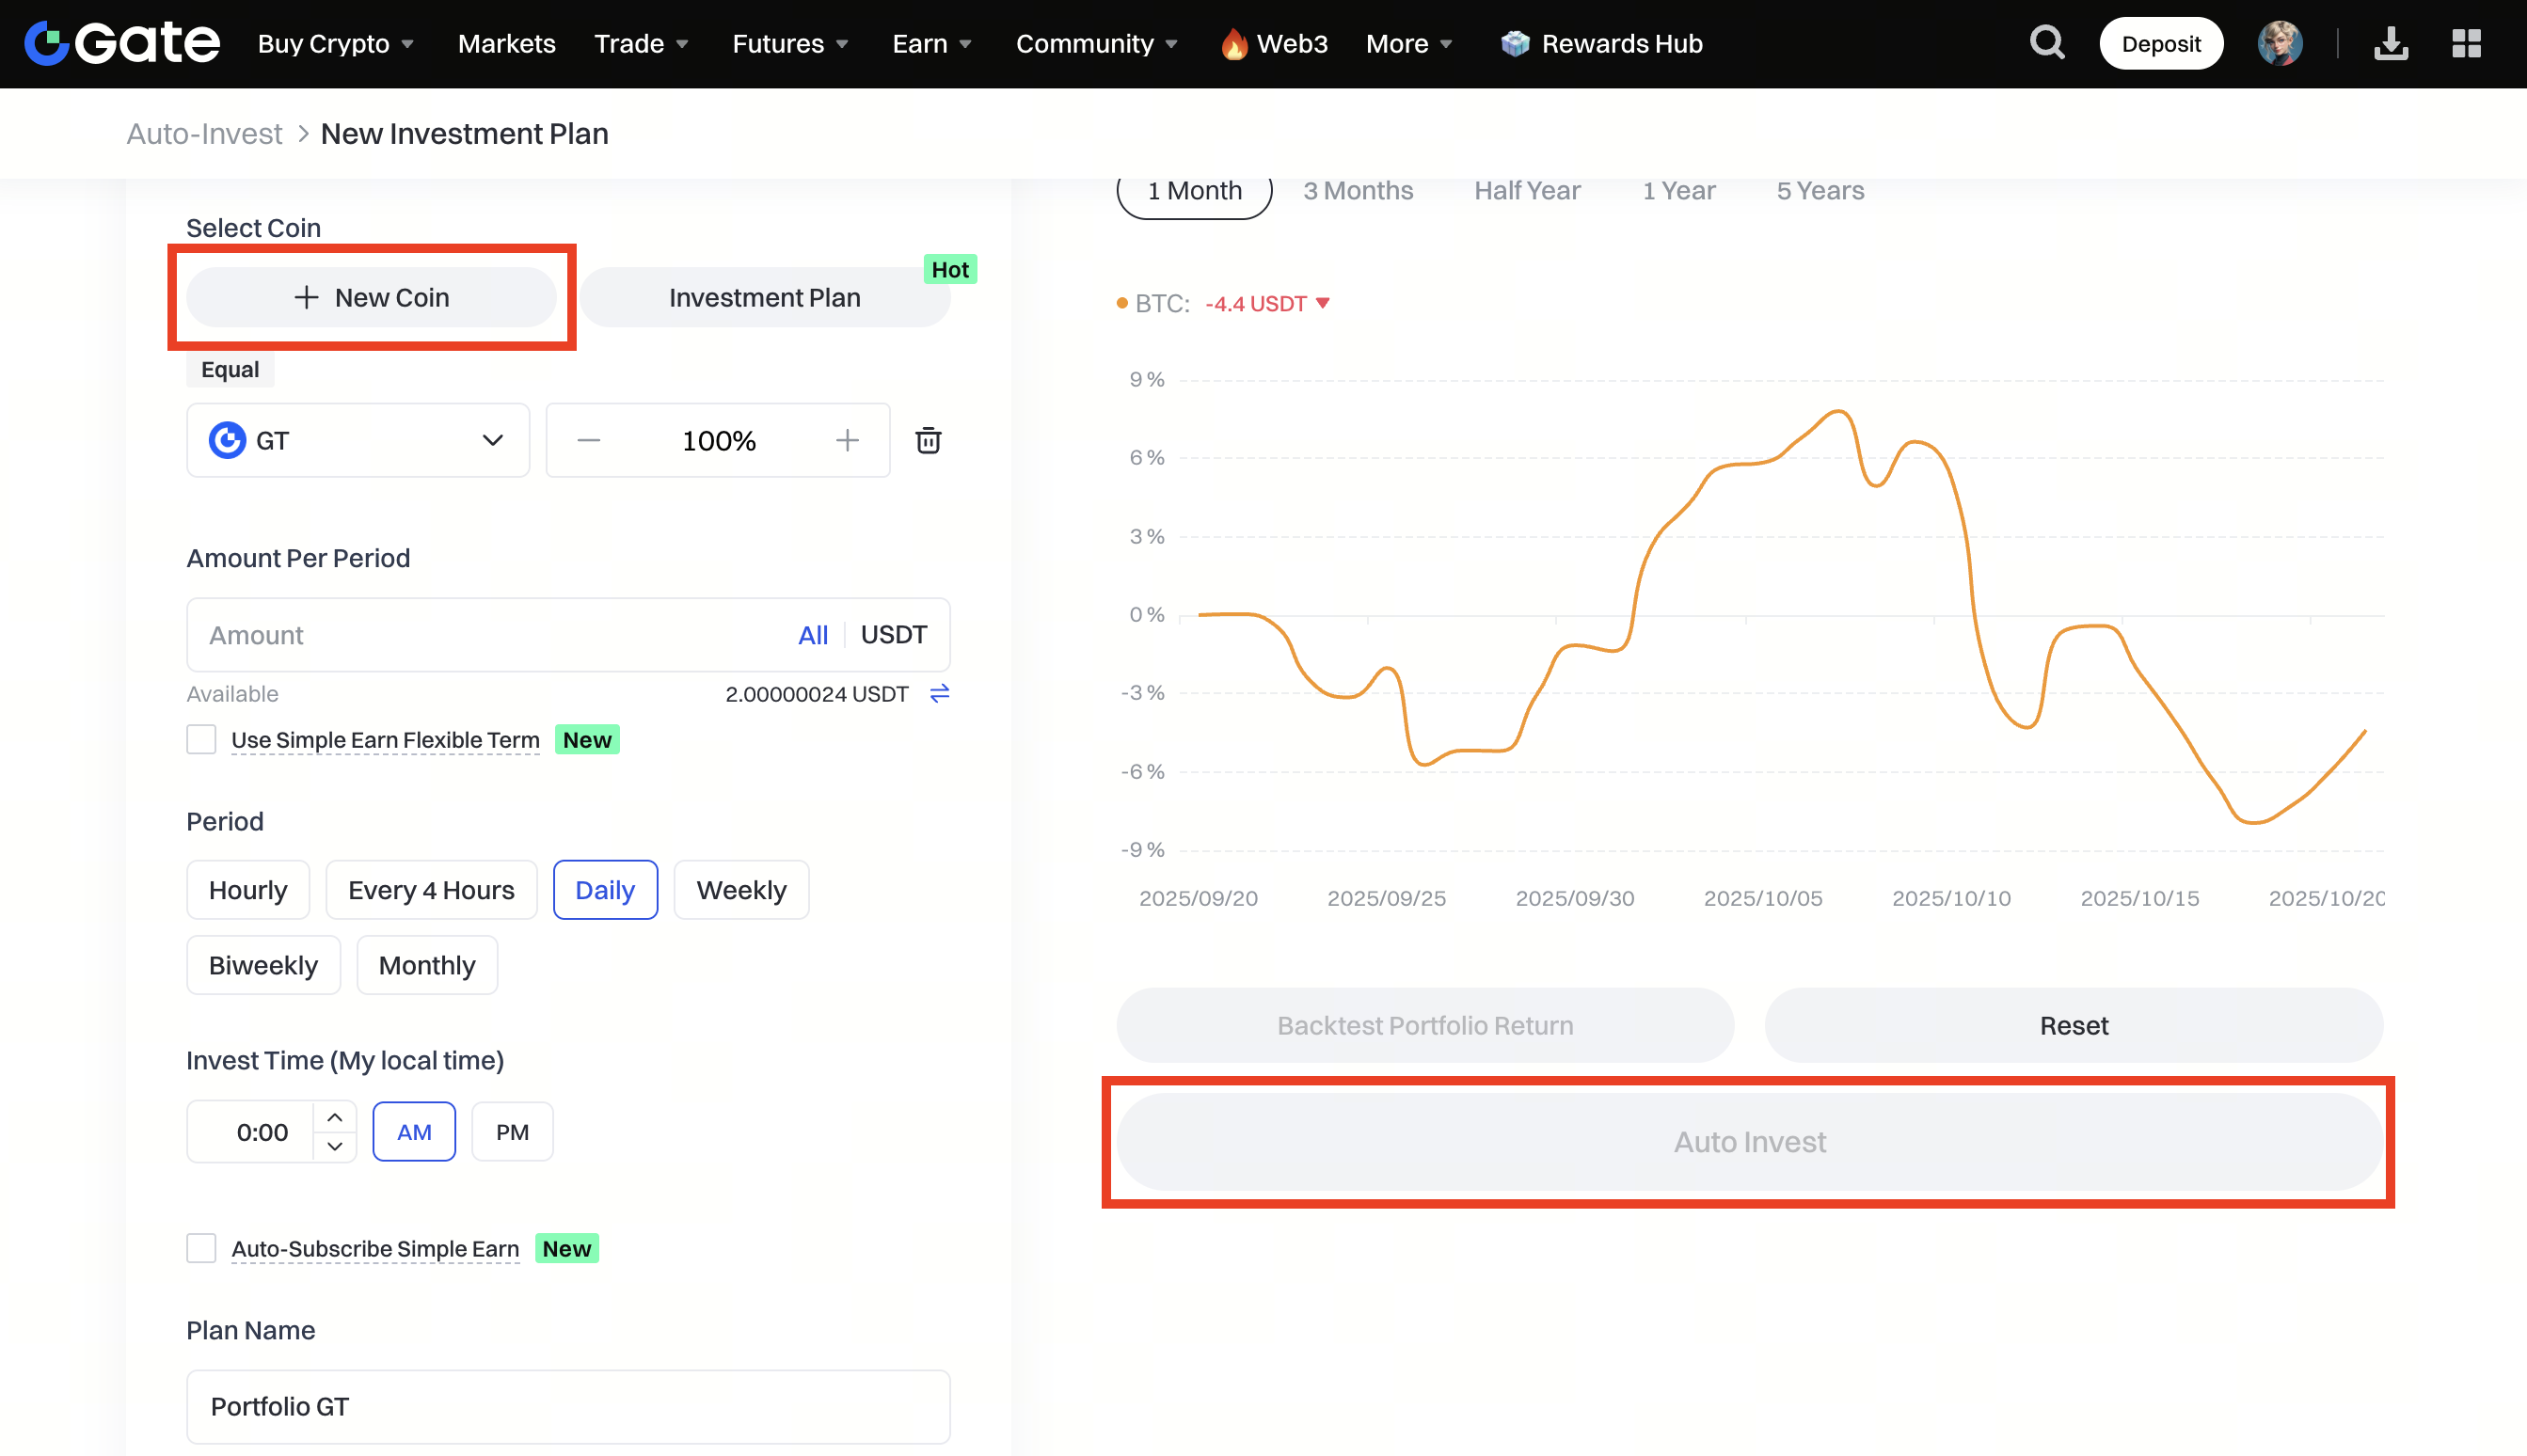The height and width of the screenshot is (1456, 2527).
Task: Decrease GT allocation with minus icon
Action: pos(589,440)
